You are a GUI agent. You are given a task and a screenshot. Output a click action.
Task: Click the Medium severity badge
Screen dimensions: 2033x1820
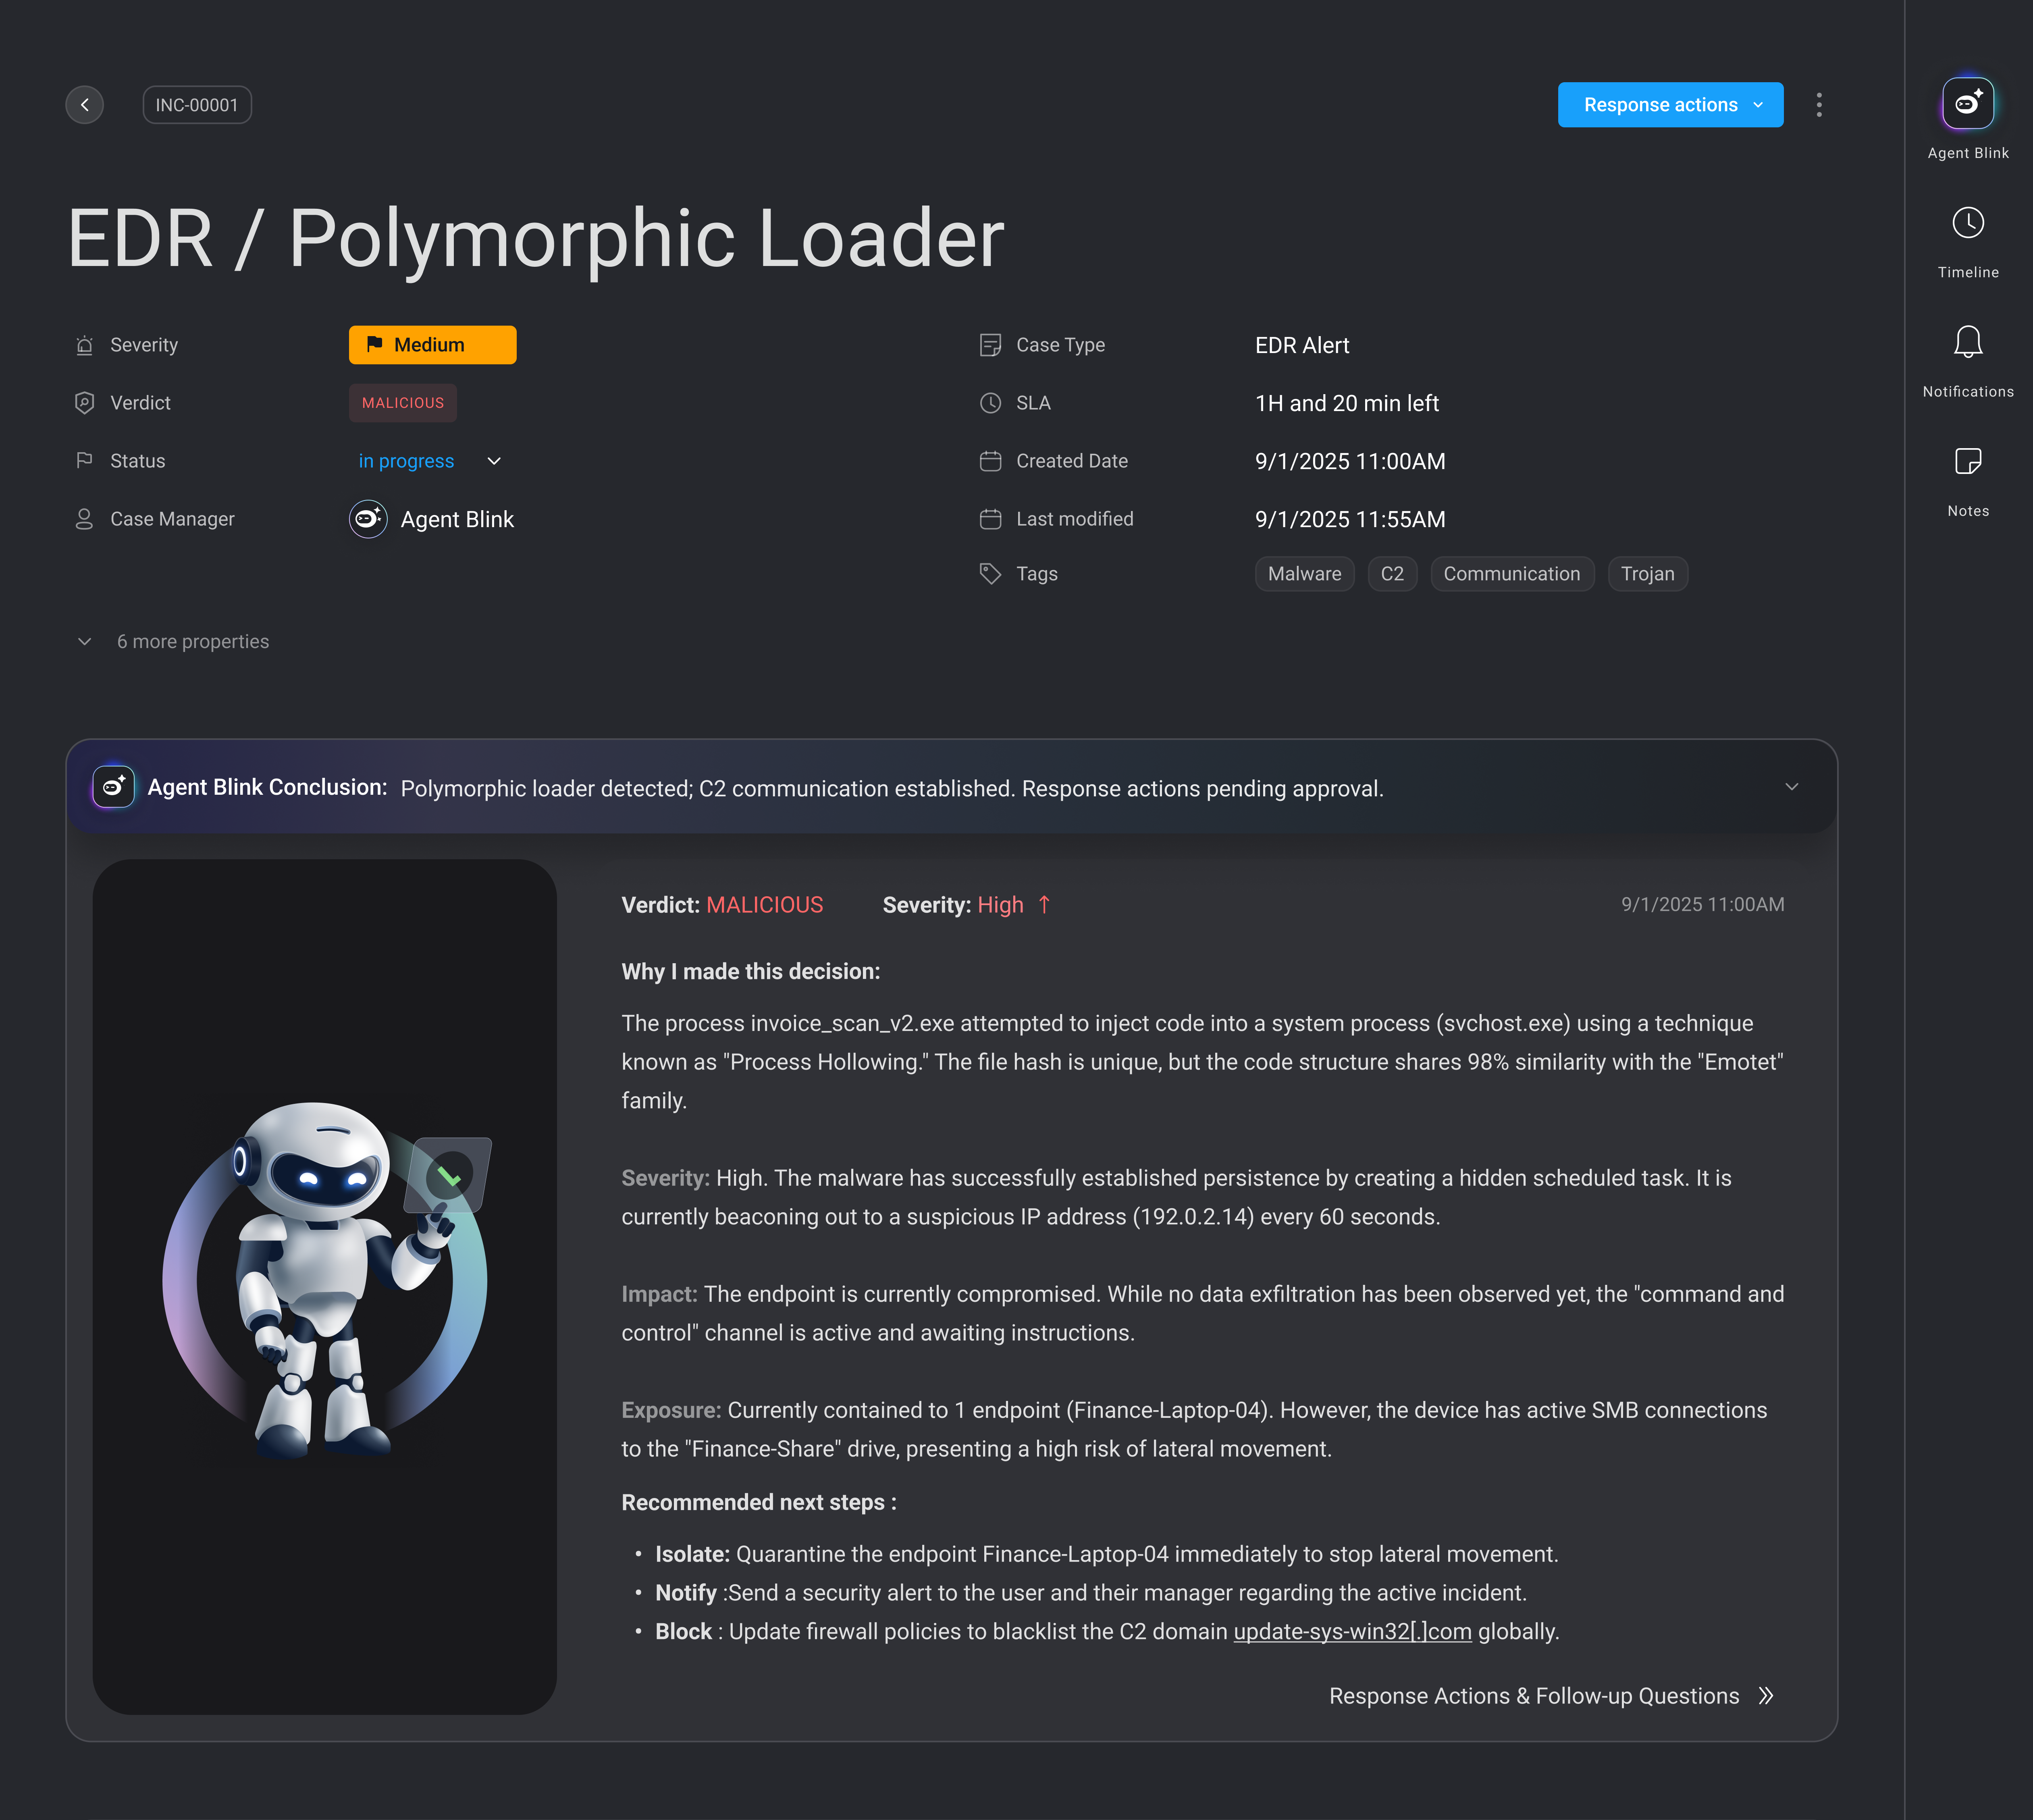coord(432,345)
